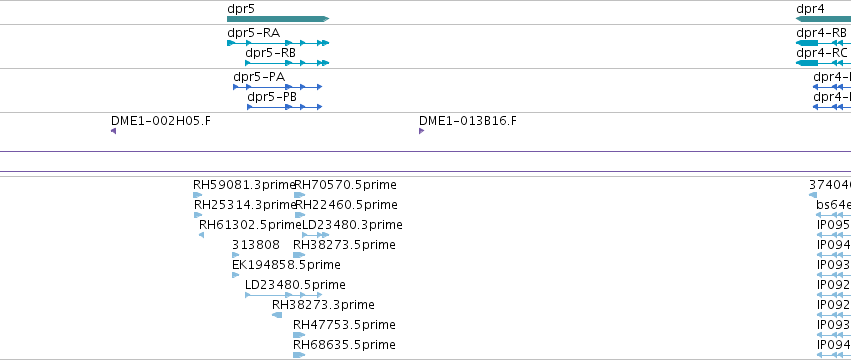Click the RH25314.3prime EST glyph
The width and height of the screenshot is (851, 360).
tap(198, 215)
